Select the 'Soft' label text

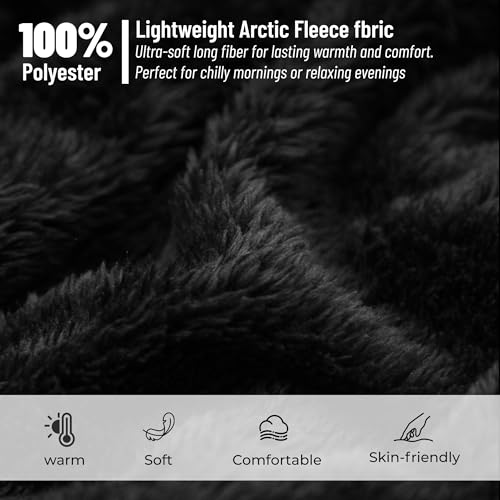[158, 460]
